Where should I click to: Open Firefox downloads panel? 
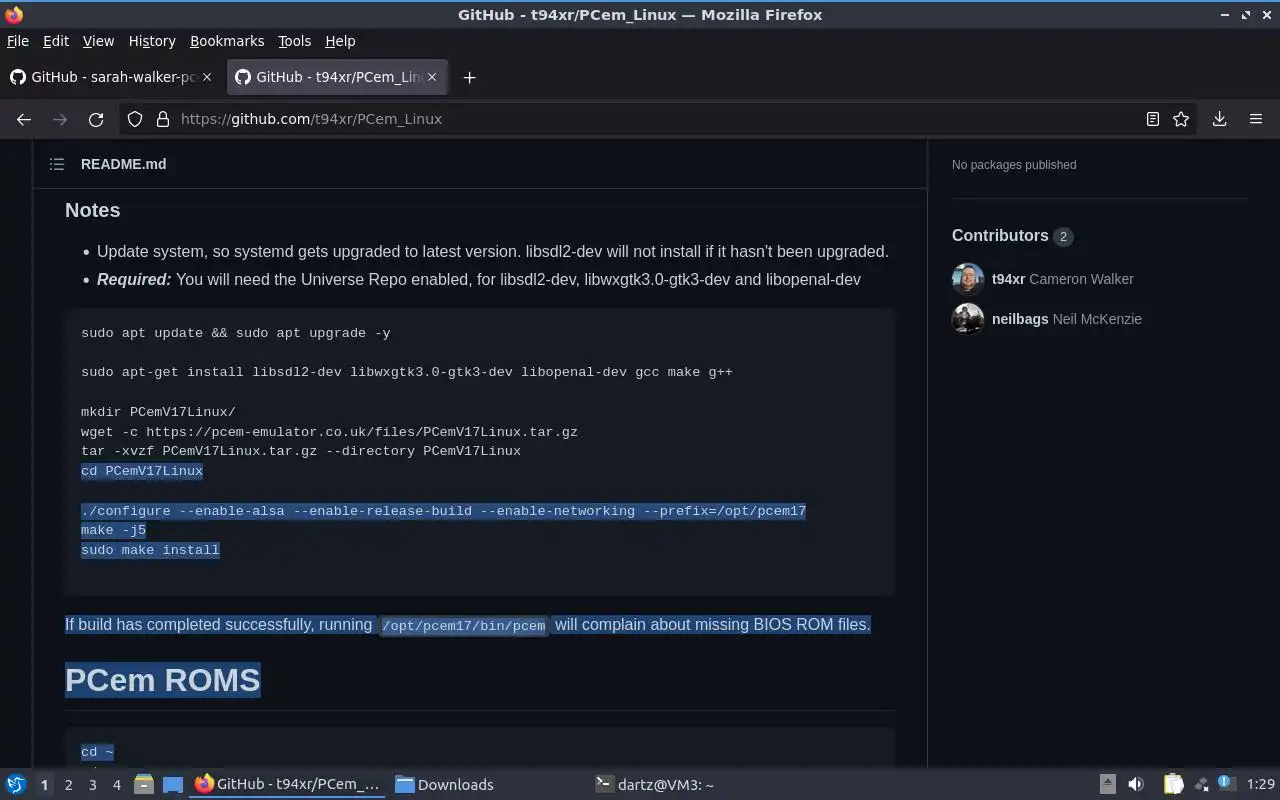(1219, 119)
